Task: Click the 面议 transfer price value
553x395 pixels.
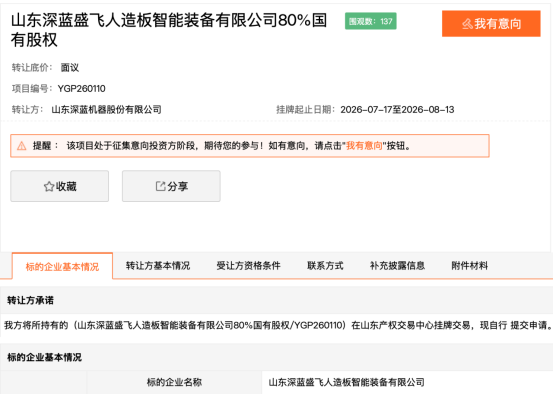Action: tap(70, 67)
